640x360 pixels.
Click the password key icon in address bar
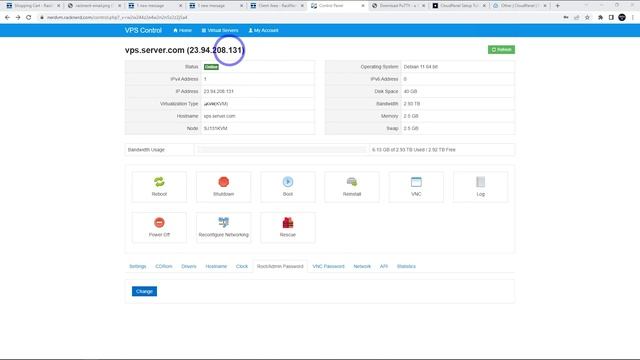(x=566, y=18)
